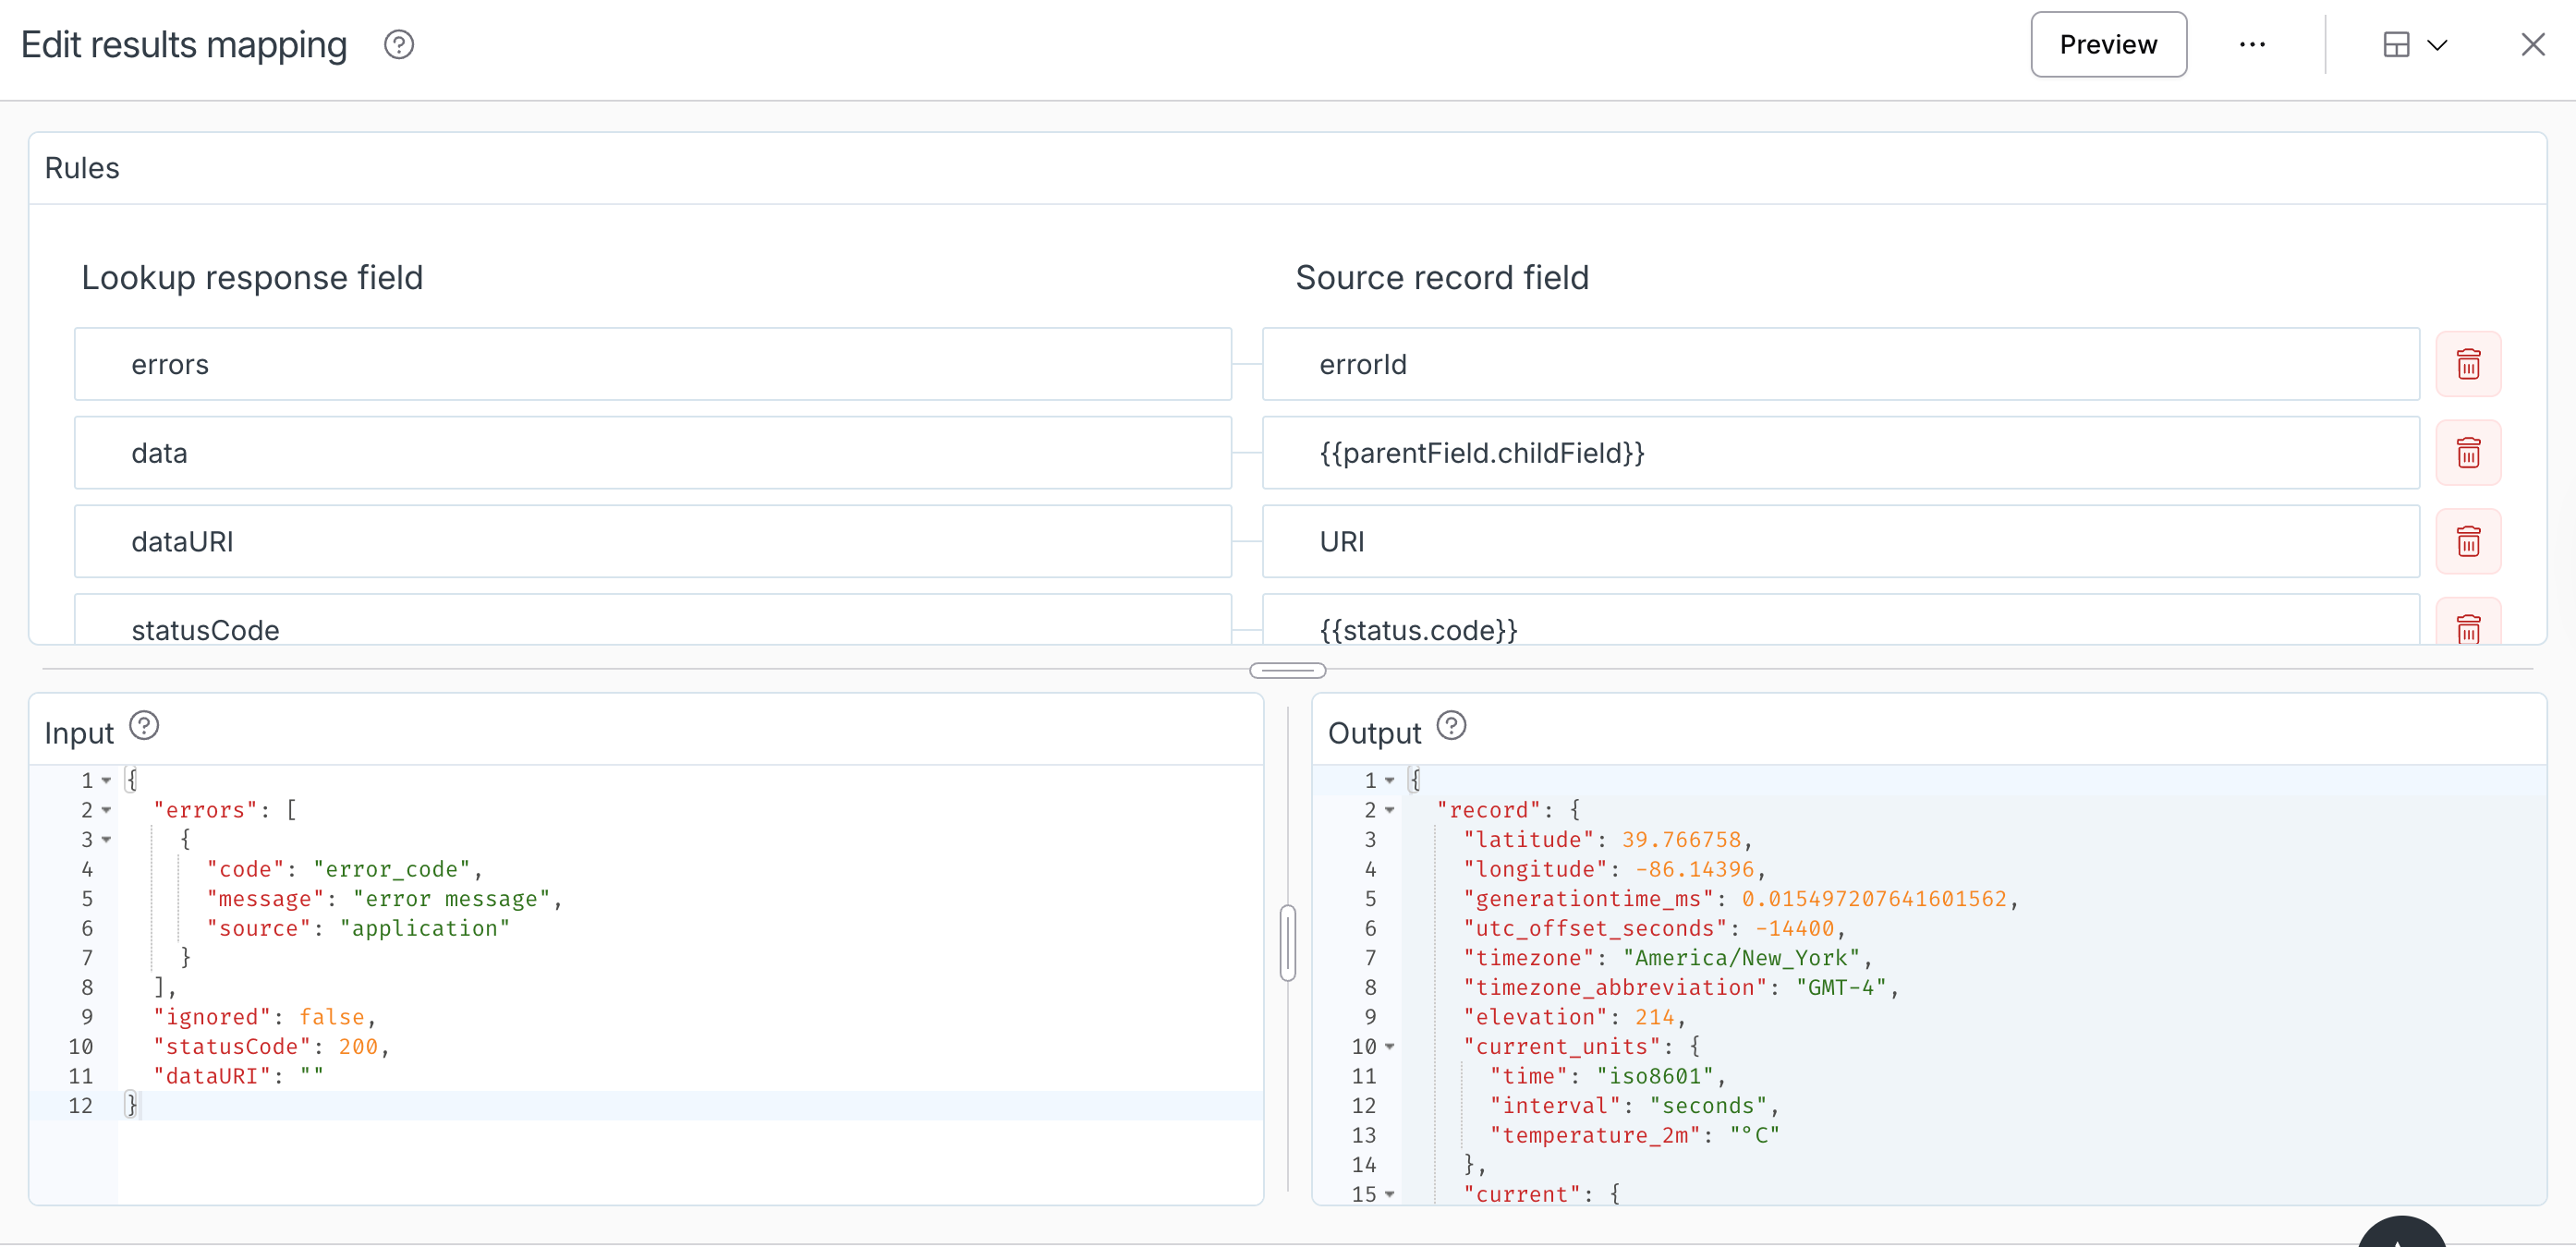
Task: Click the elevation value 214
Action: [x=1654, y=1017]
